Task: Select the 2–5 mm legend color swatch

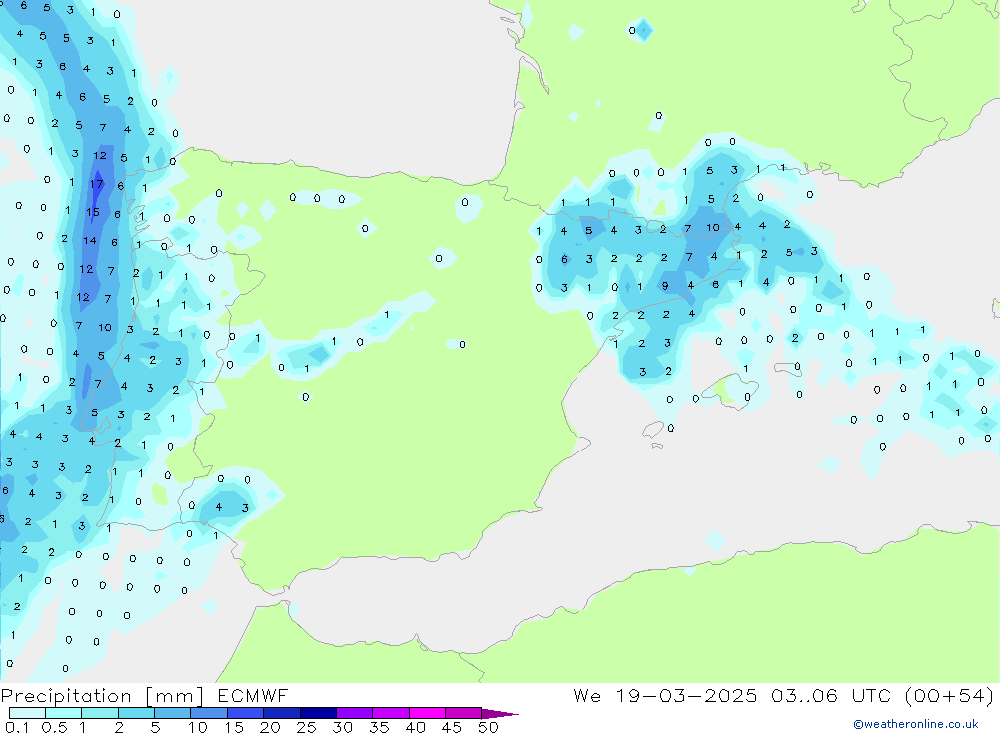Action: click(136, 713)
